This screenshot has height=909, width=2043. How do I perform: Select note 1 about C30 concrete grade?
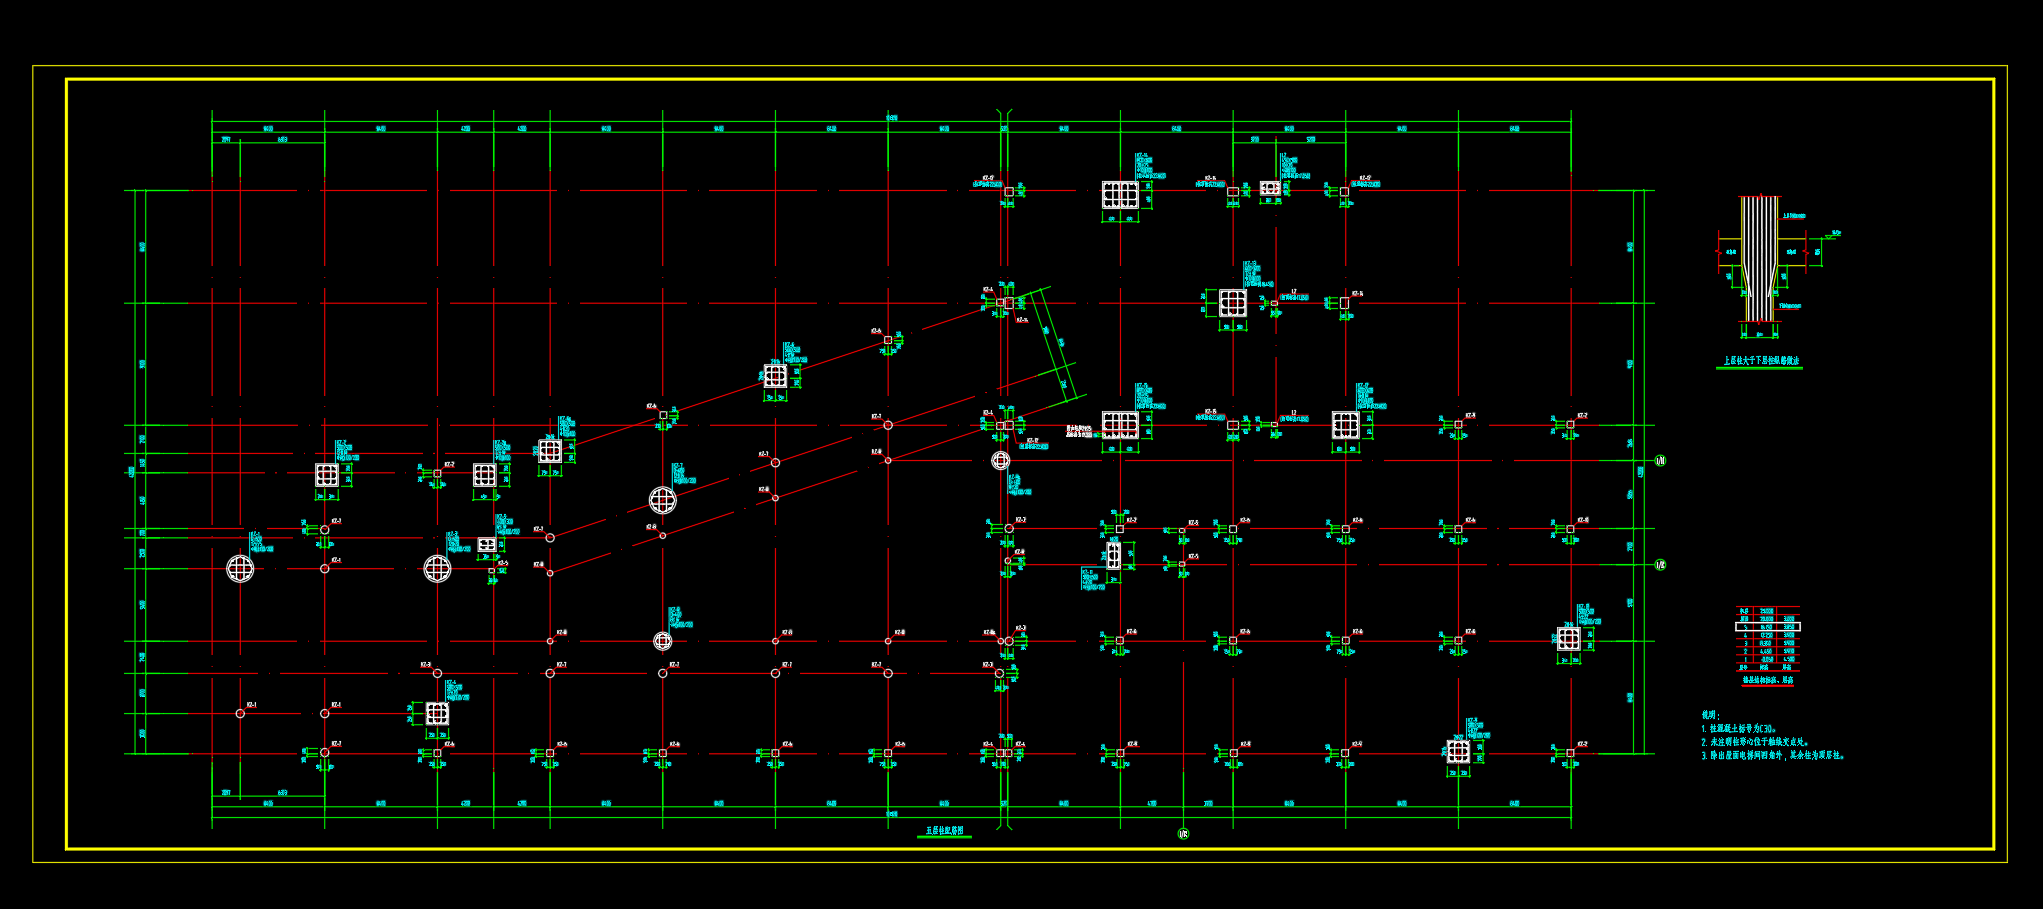(1739, 729)
